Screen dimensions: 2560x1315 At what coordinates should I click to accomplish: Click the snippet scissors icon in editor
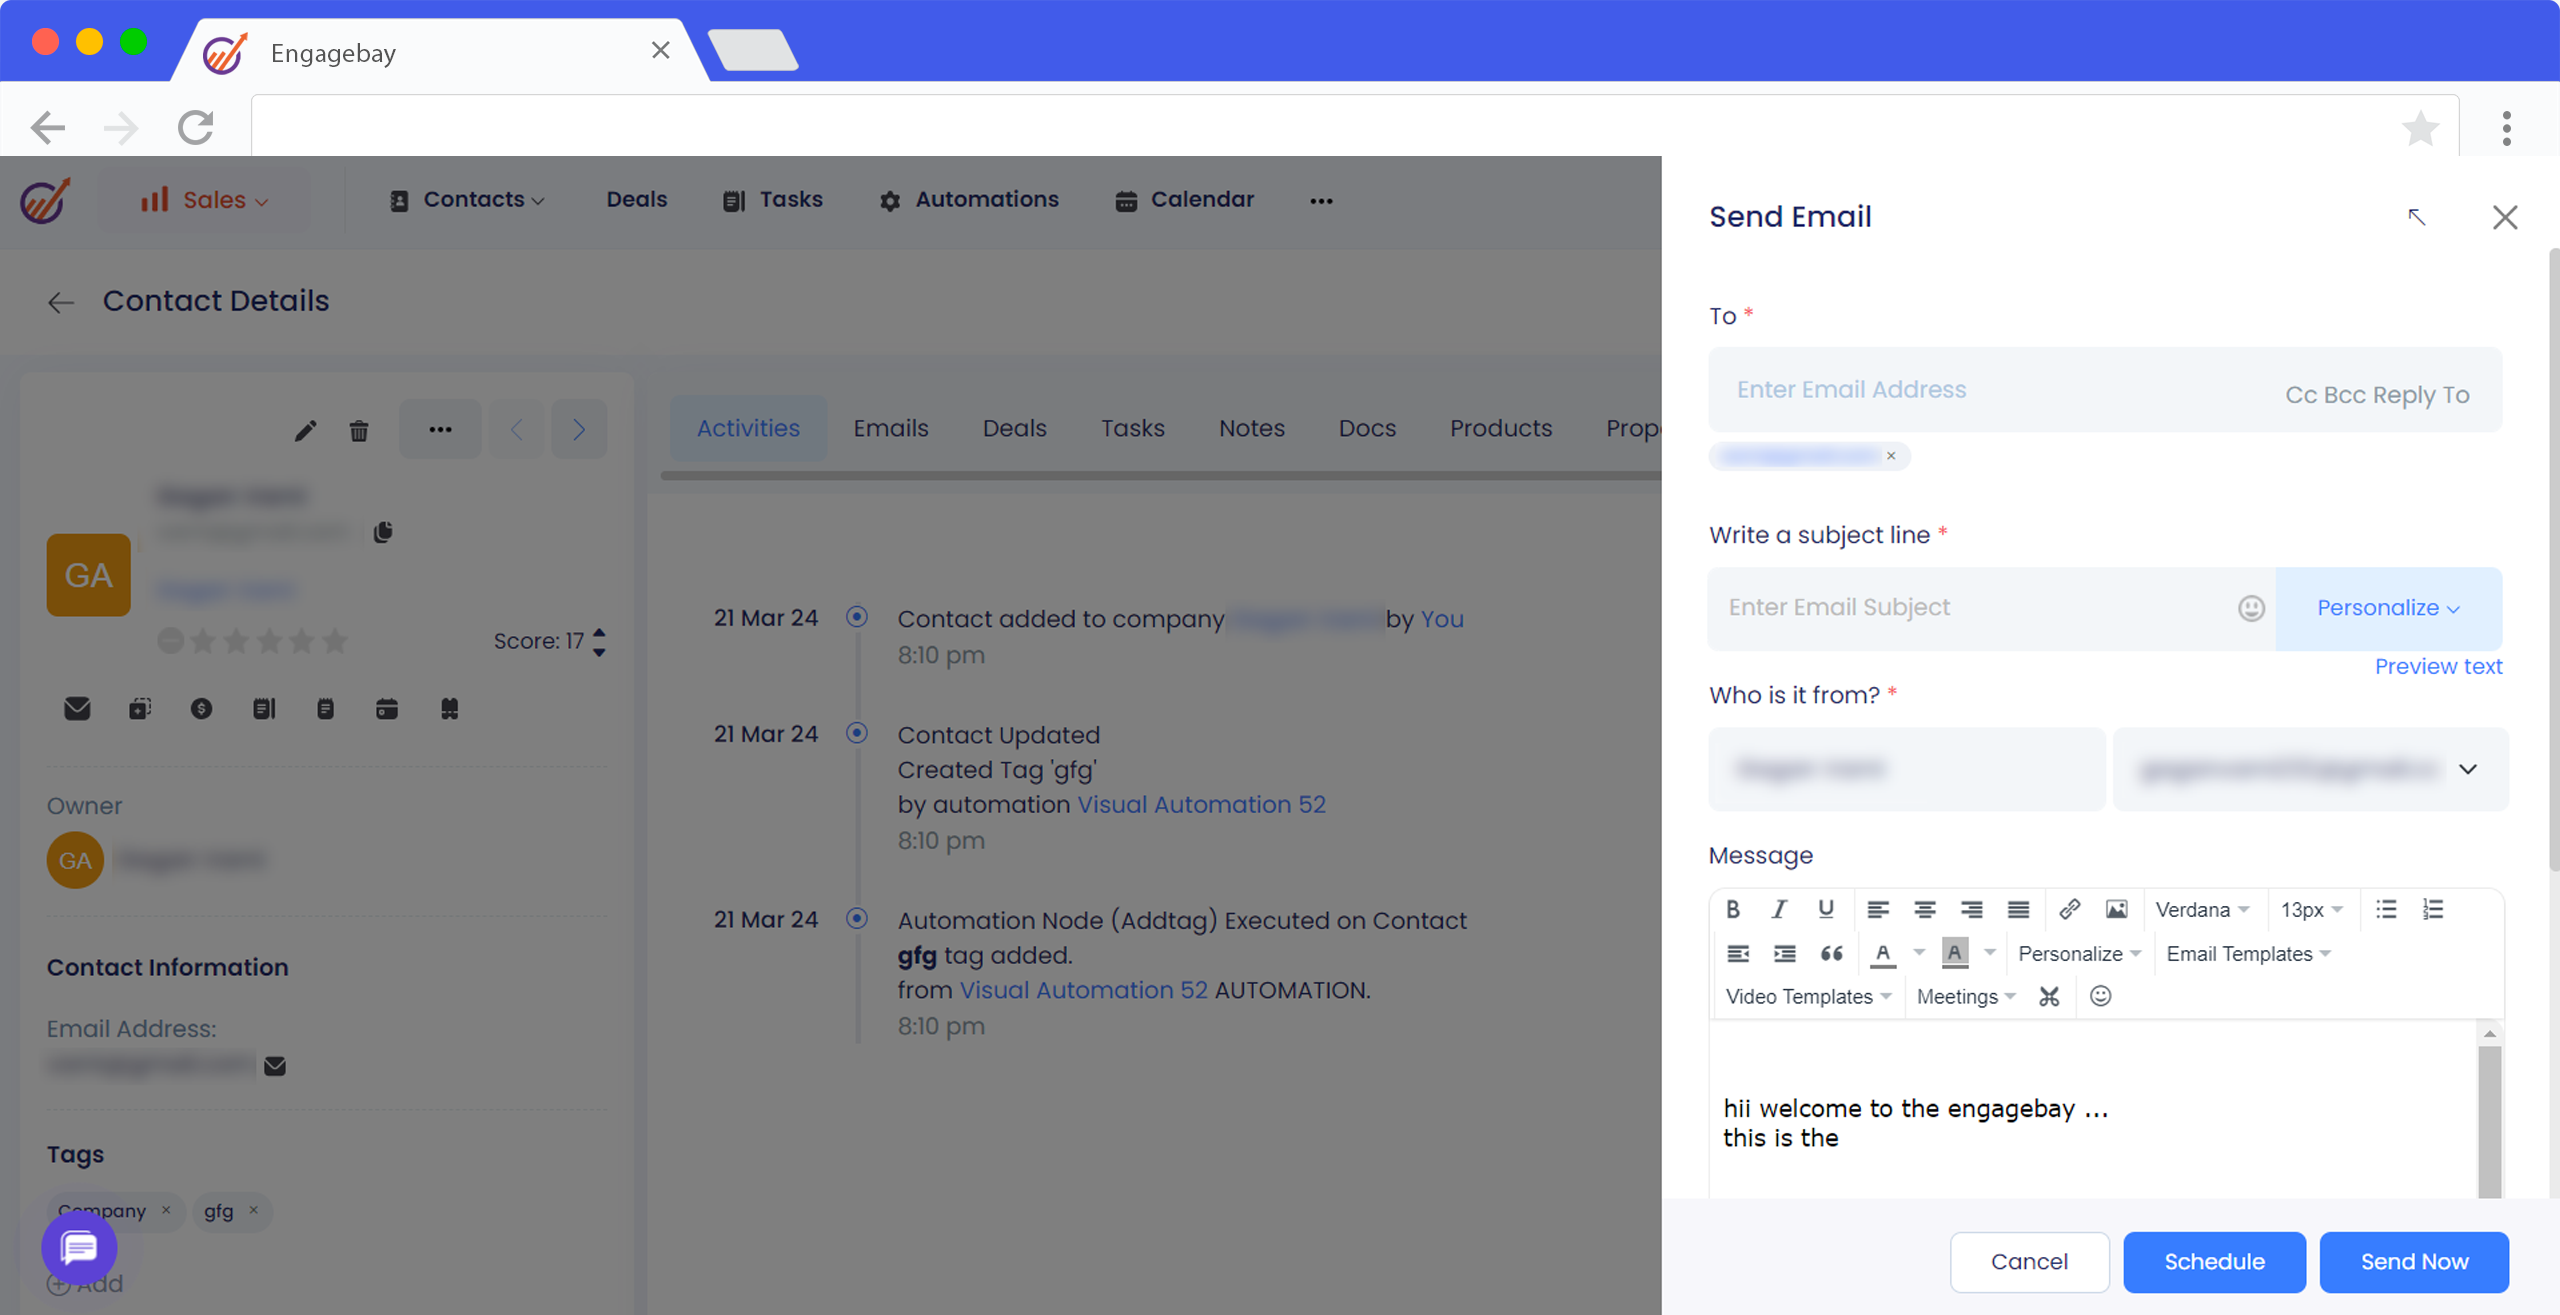[2049, 996]
